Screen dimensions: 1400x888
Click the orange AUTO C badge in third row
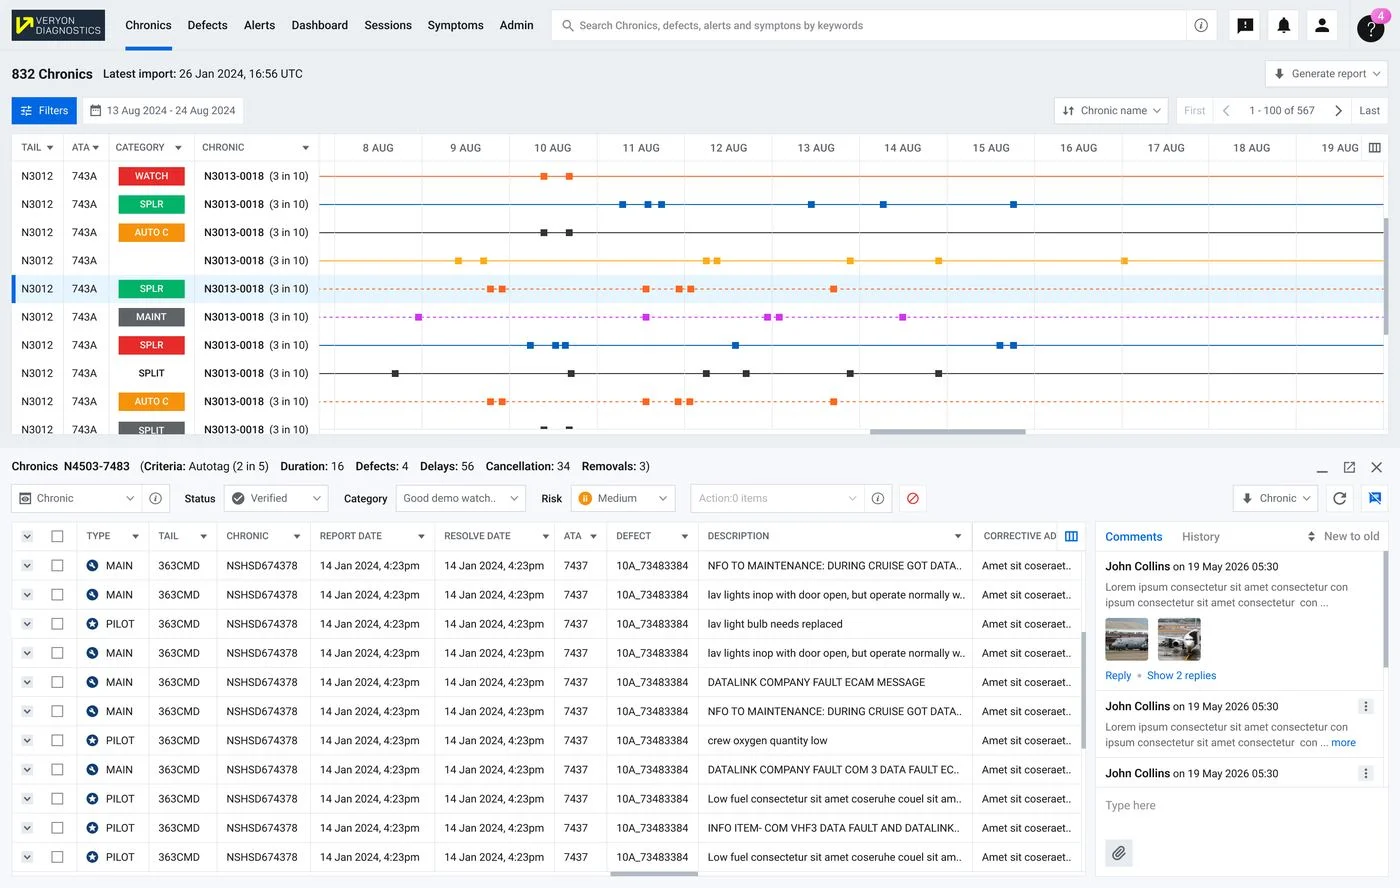coord(151,232)
